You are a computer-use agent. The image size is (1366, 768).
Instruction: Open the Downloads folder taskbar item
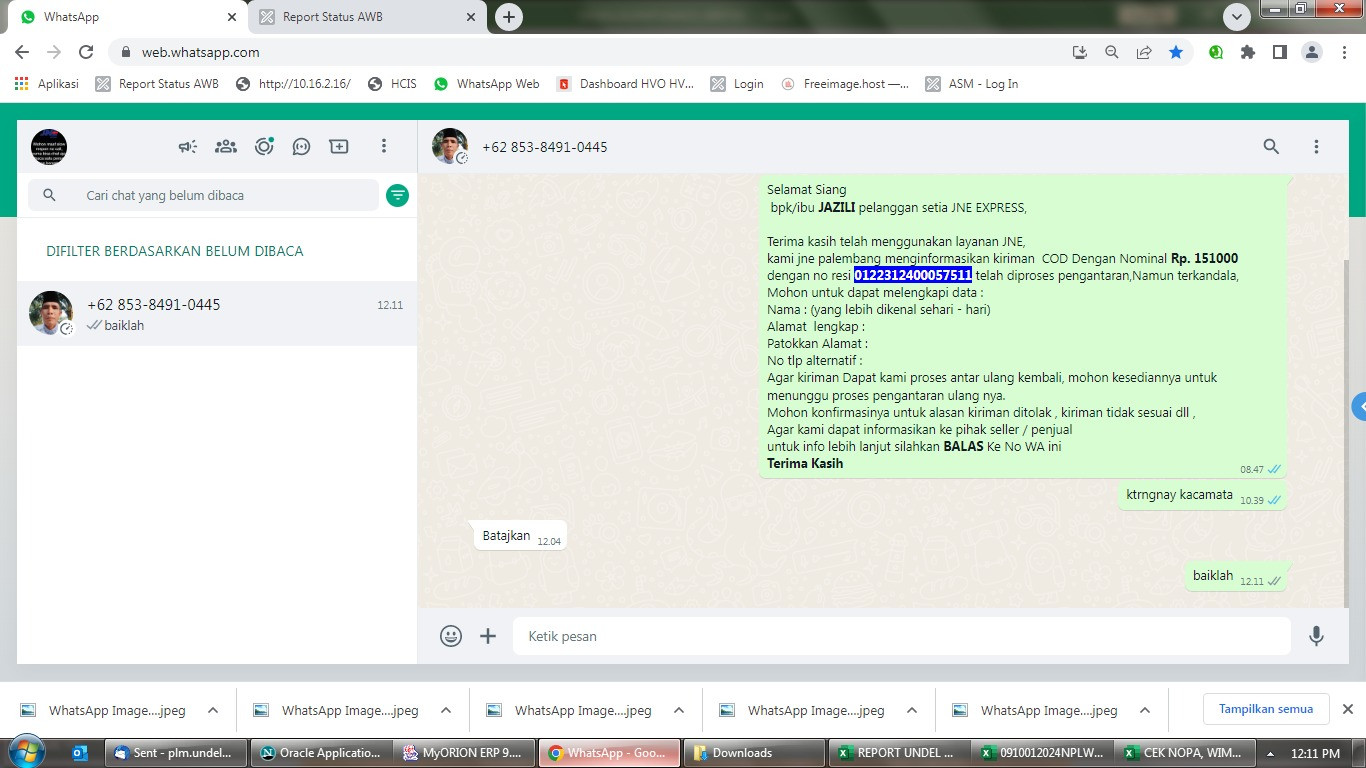[x=752, y=753]
